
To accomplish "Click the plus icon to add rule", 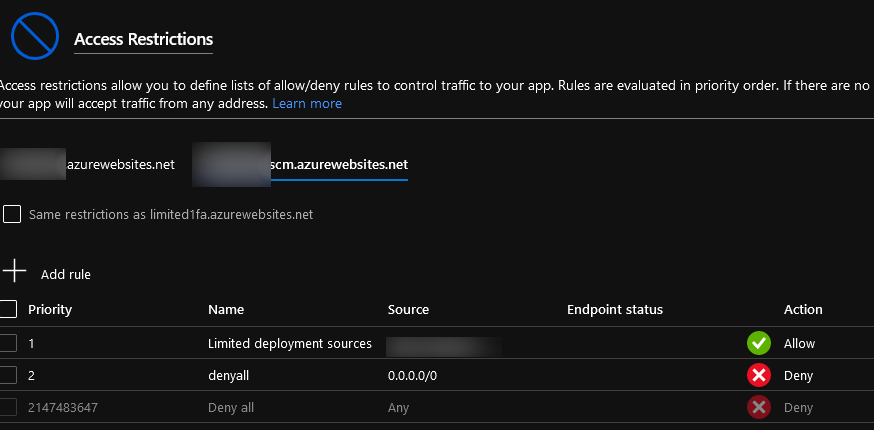I will (14, 272).
